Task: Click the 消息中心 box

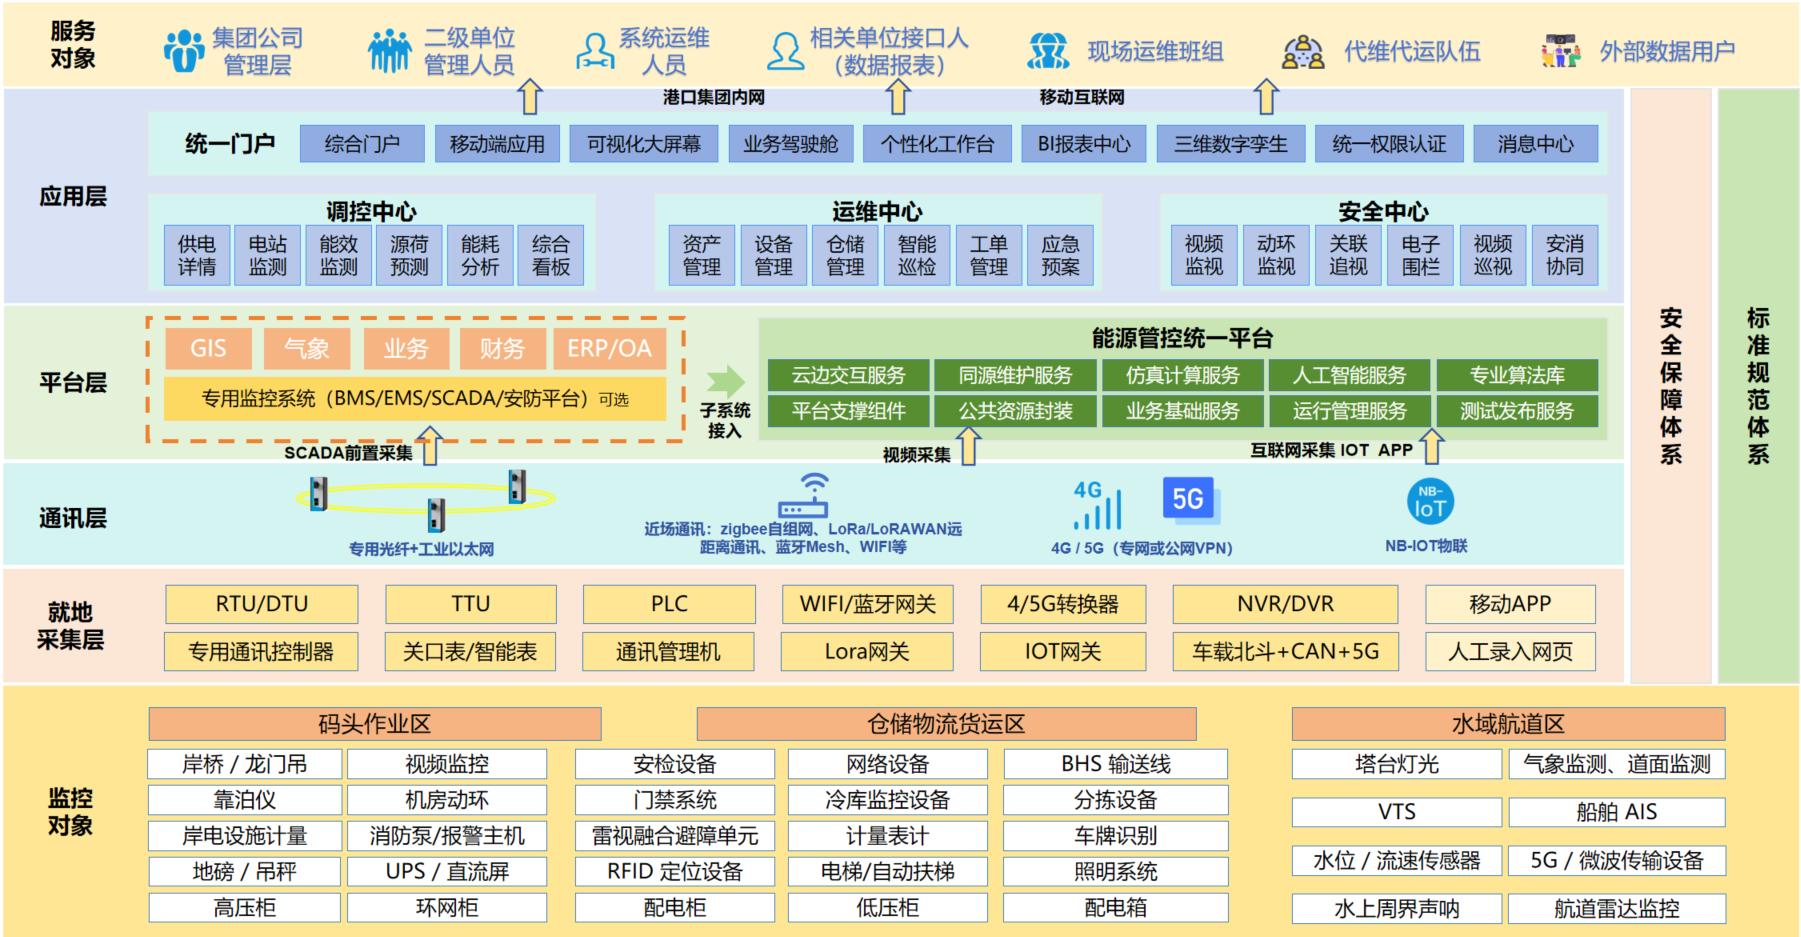Action: (x=1535, y=144)
